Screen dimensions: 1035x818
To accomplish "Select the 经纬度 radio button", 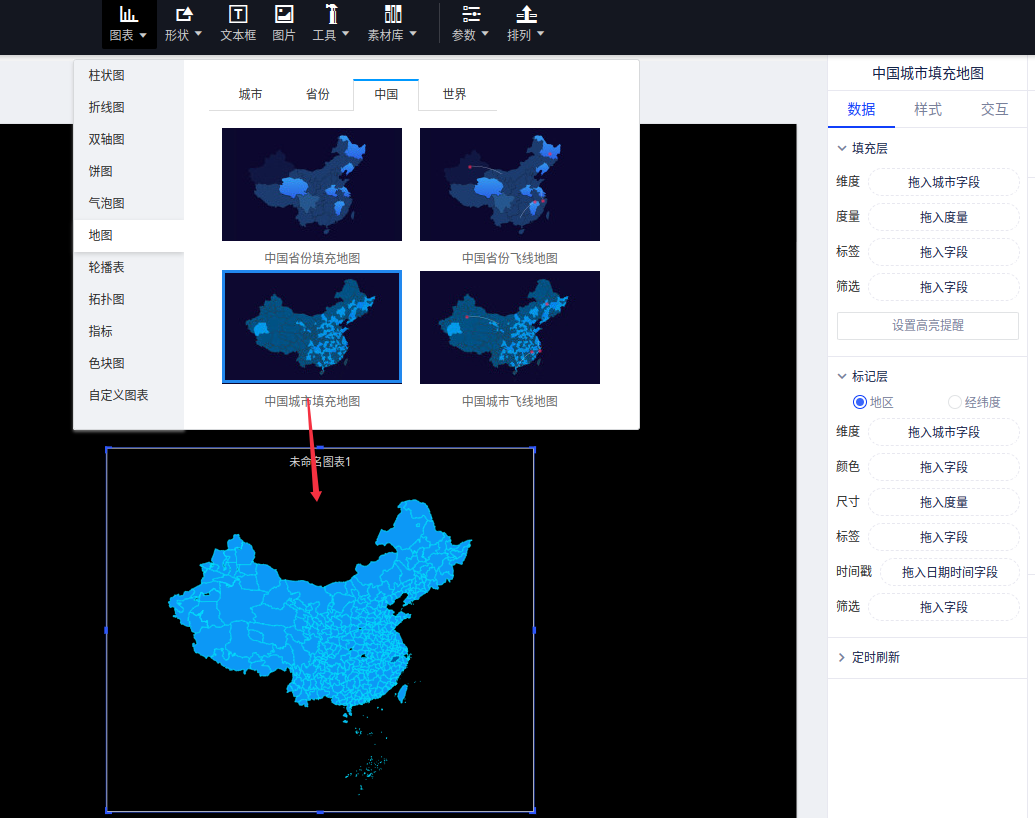I will click(954, 402).
